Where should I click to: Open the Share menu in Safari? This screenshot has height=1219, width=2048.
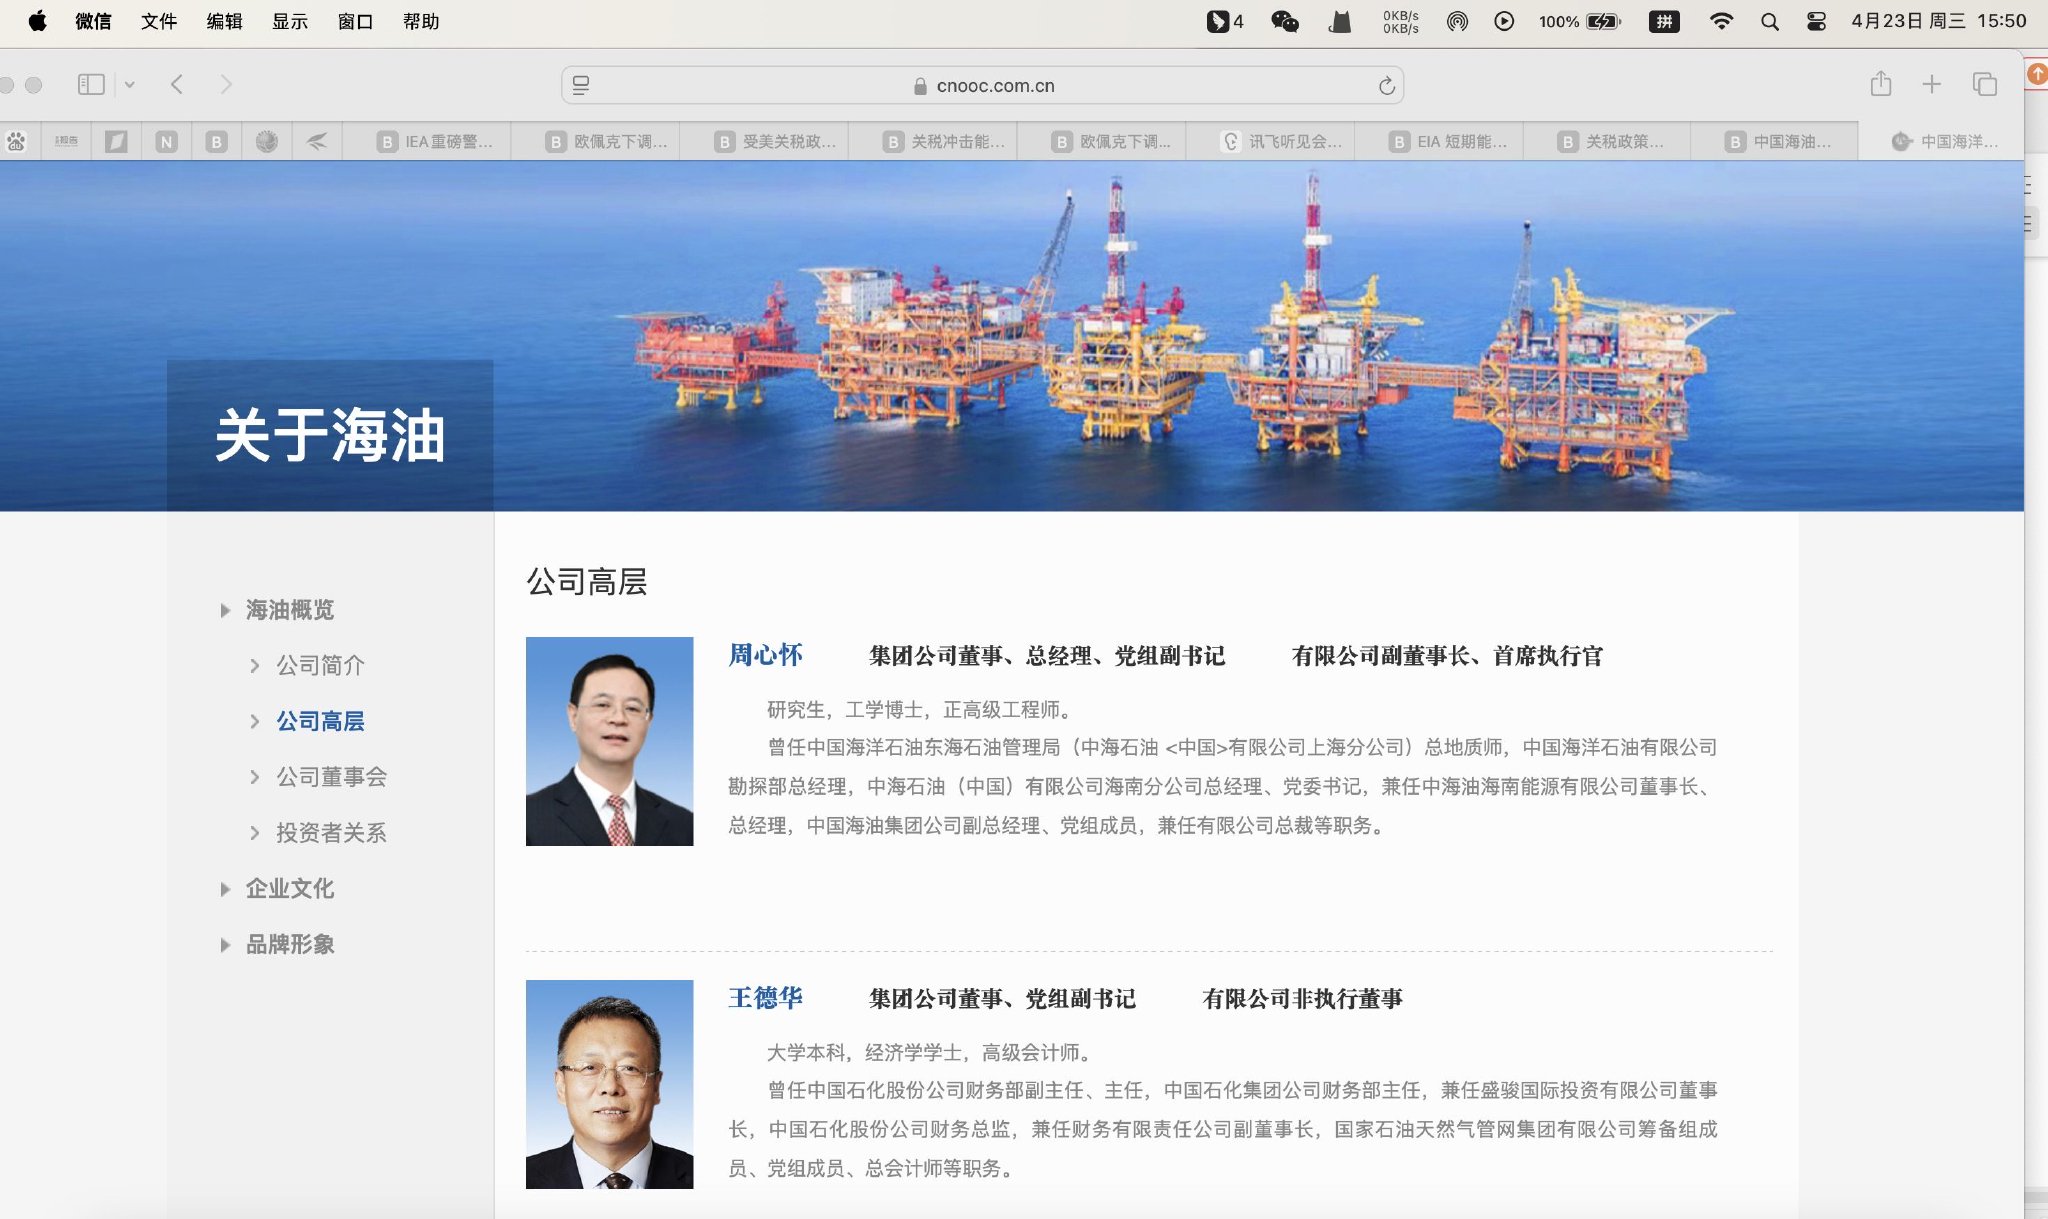(x=1883, y=85)
